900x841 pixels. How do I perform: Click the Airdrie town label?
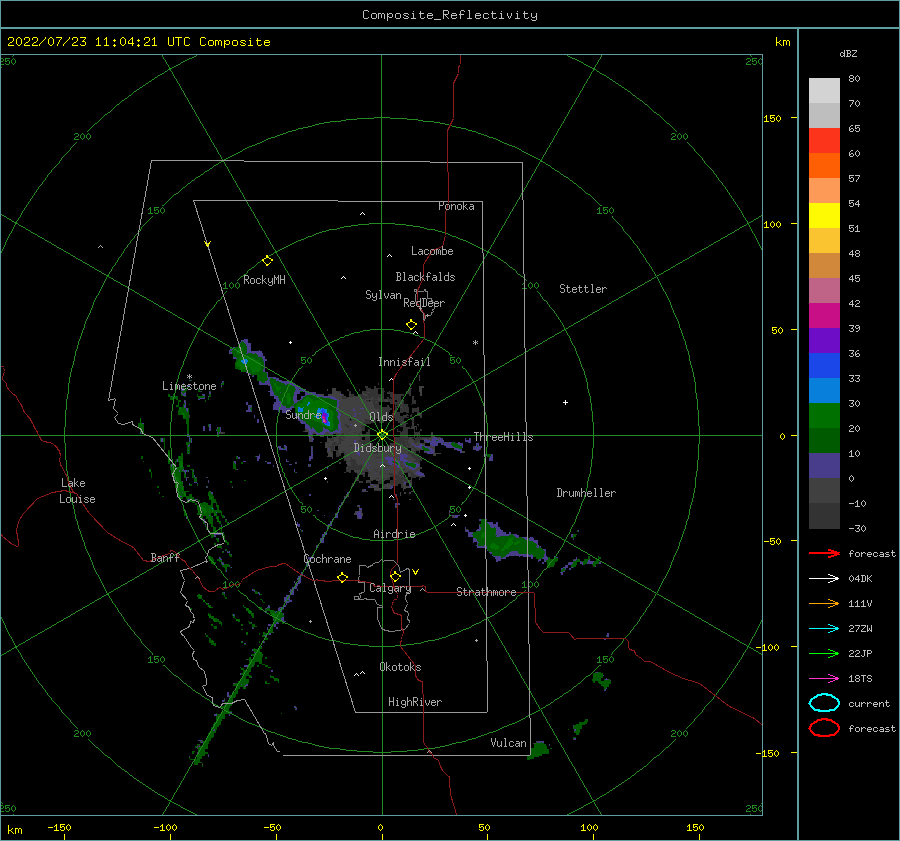pos(394,534)
